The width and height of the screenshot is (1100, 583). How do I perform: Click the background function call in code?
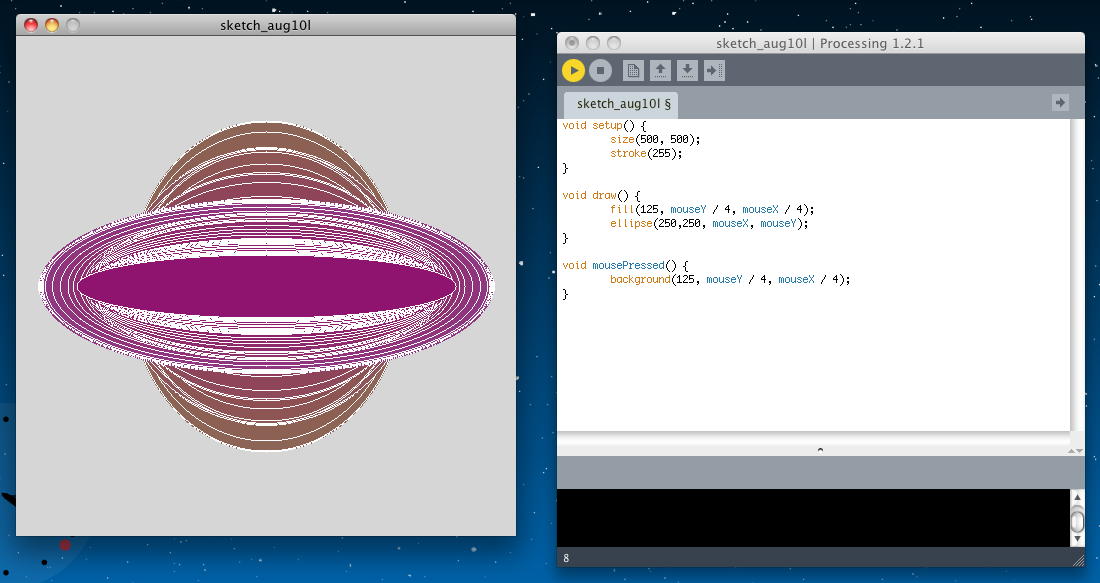(x=640, y=280)
